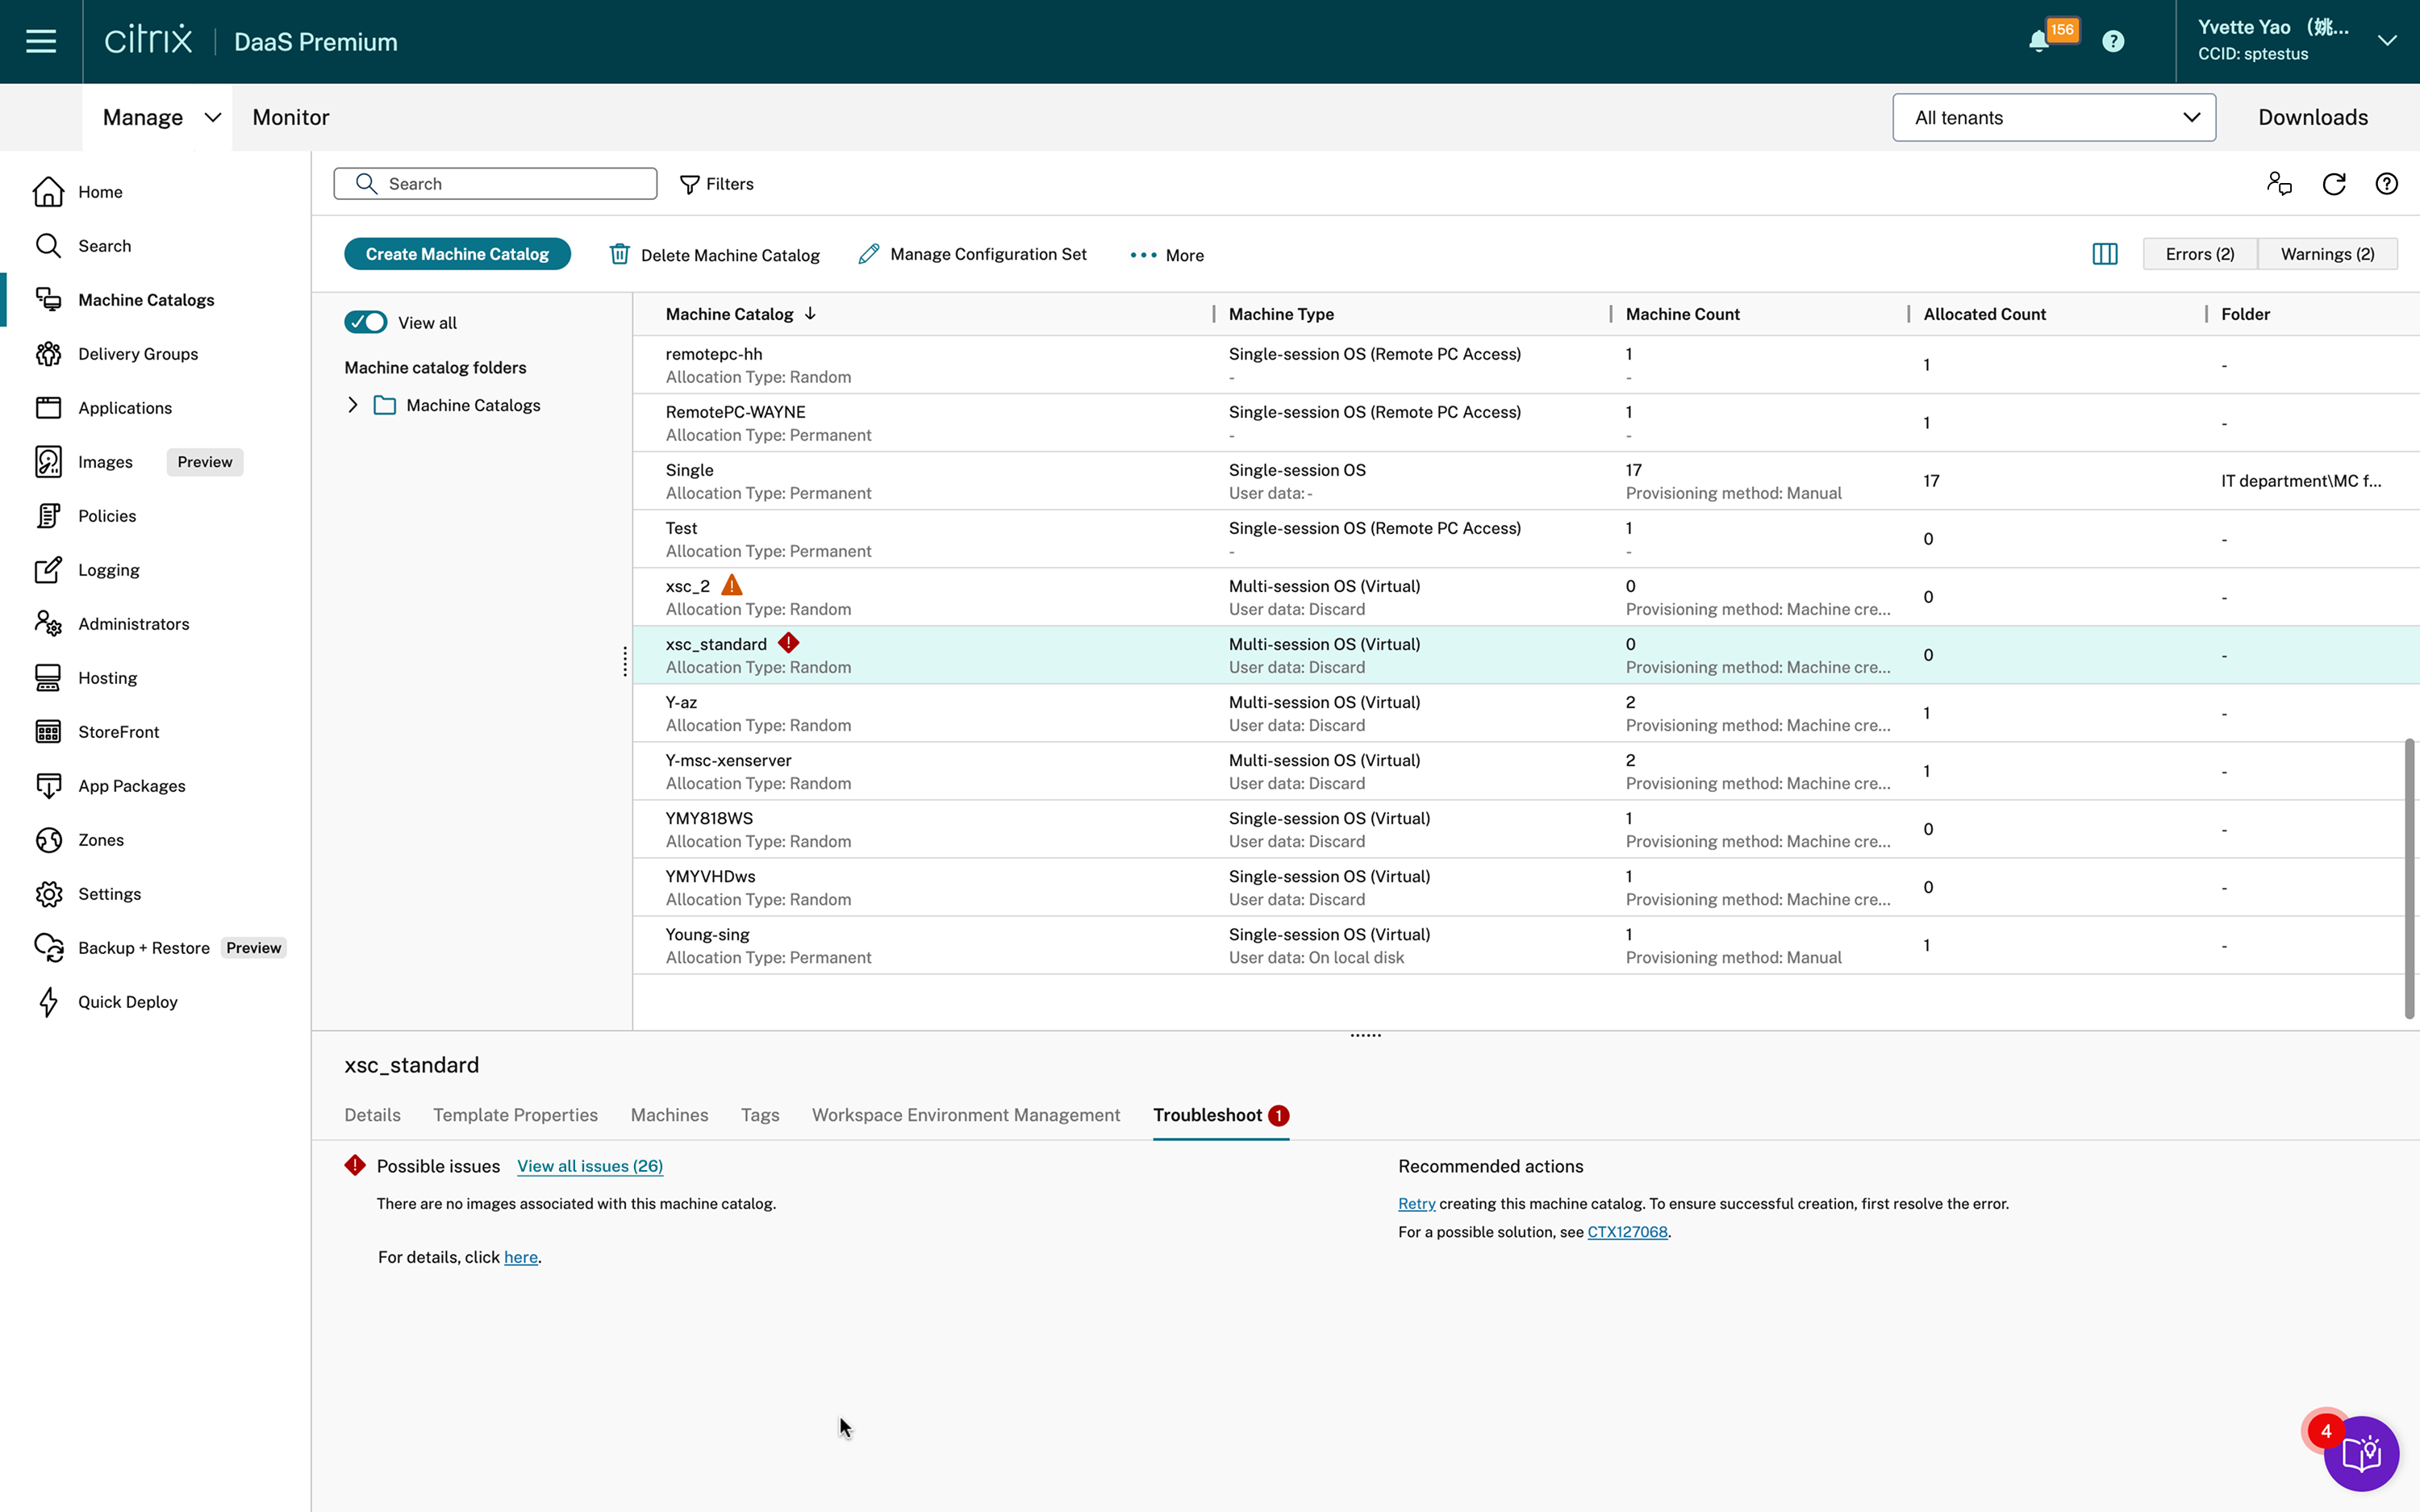
Task: Open the Machines tab
Action: click(x=669, y=1115)
